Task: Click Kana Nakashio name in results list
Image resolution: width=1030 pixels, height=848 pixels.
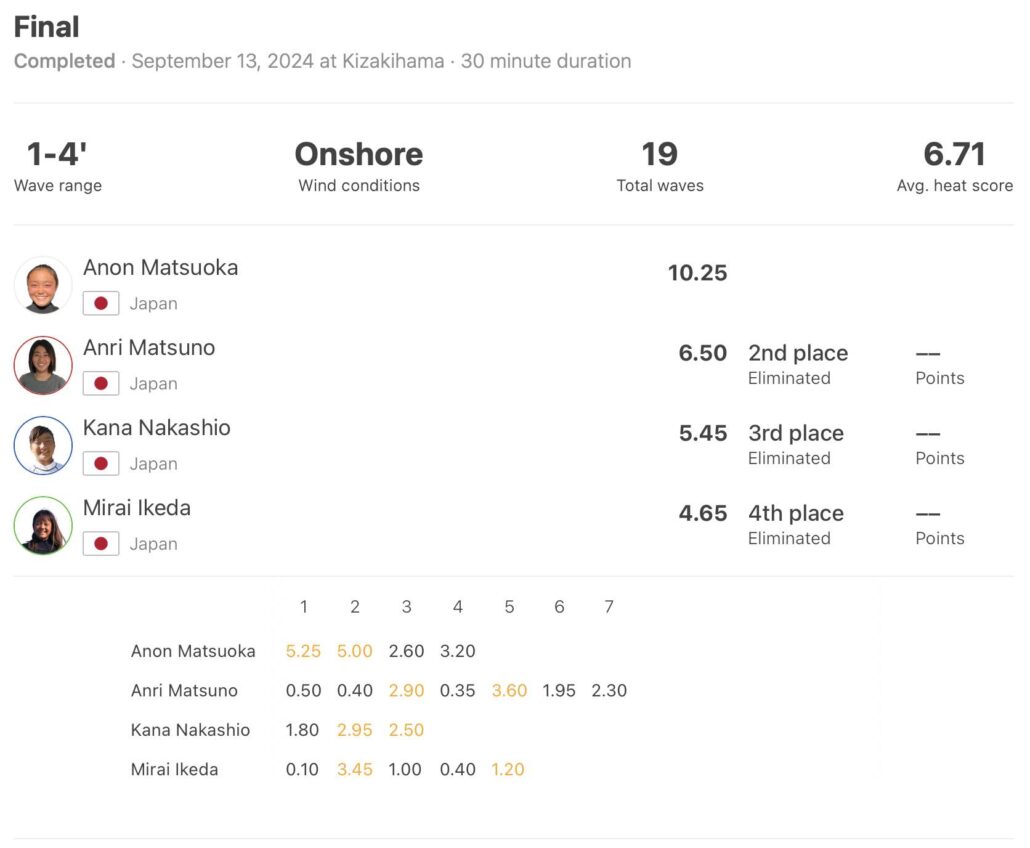Action: pos(157,428)
